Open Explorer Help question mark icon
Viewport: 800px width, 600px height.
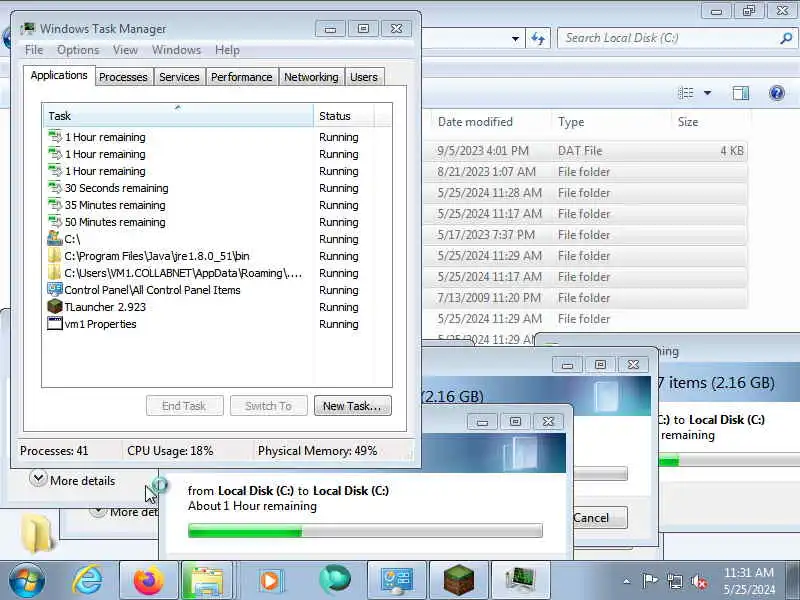click(777, 93)
